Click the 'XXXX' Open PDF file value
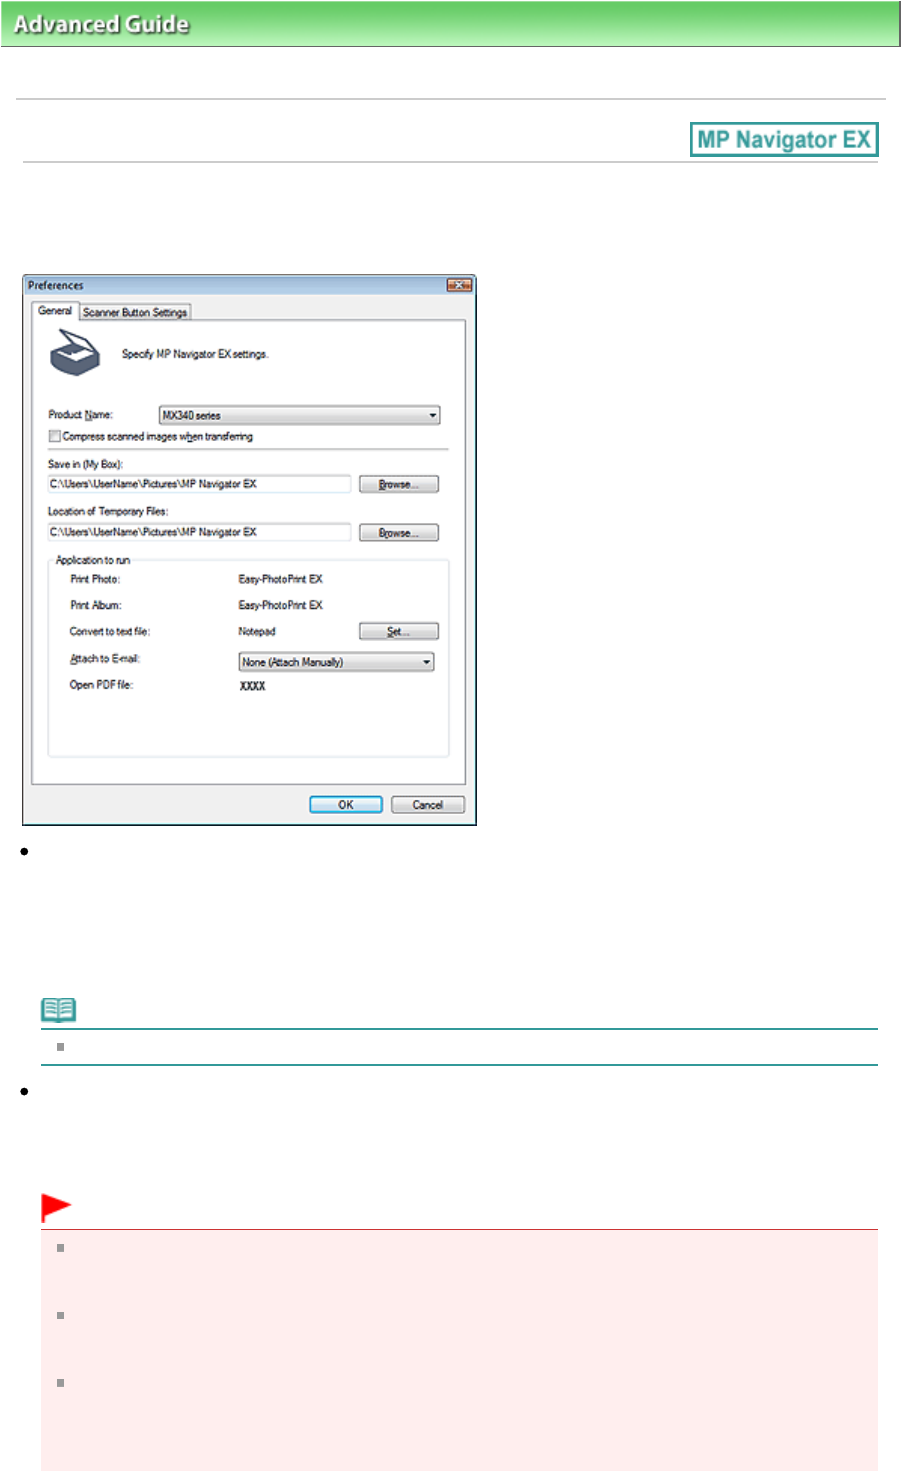Image resolution: width=901 pixels, height=1471 pixels. (253, 686)
